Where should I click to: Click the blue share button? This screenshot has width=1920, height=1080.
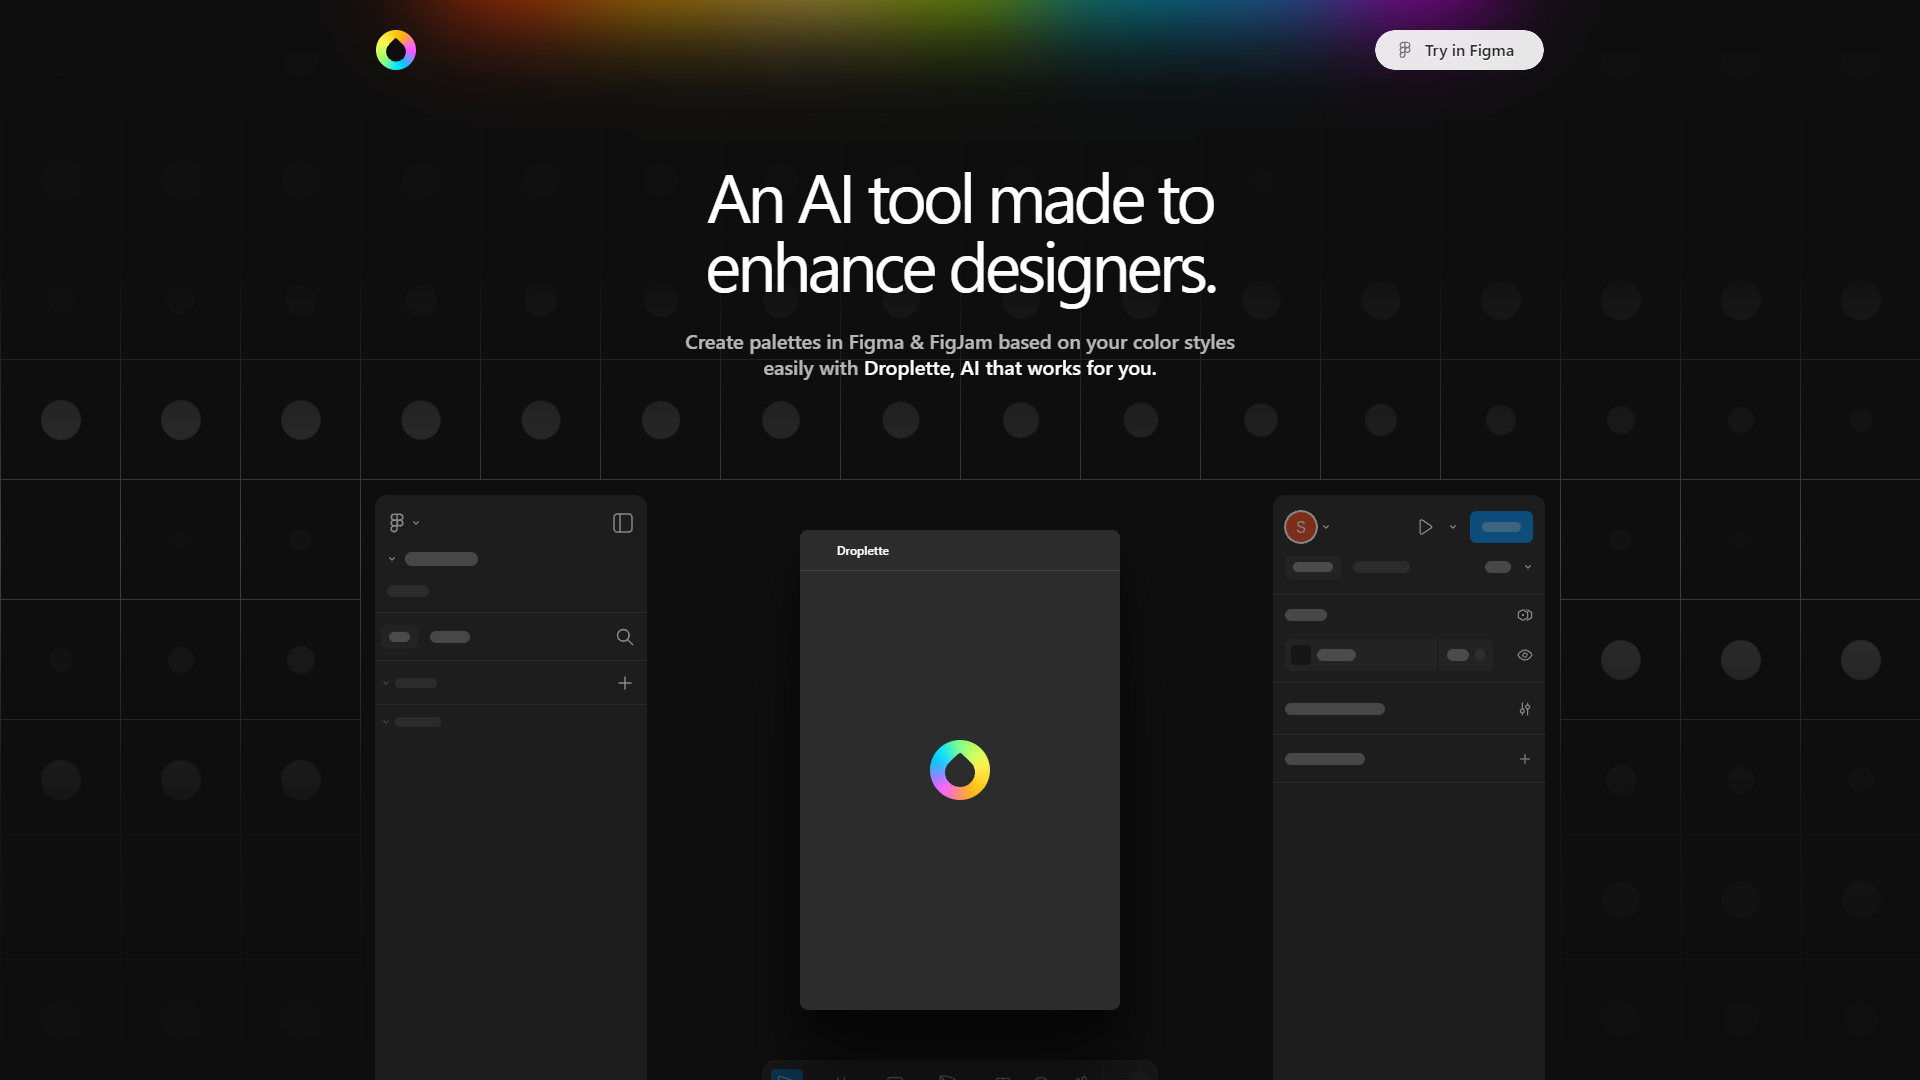1501,527
